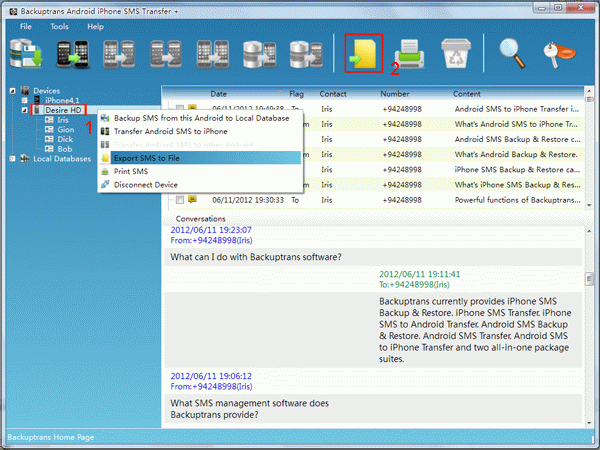The image size is (600, 450).
Task: Click 'iPhone SMS Backup & Restore ca...' content cell
Action: tap(517, 170)
